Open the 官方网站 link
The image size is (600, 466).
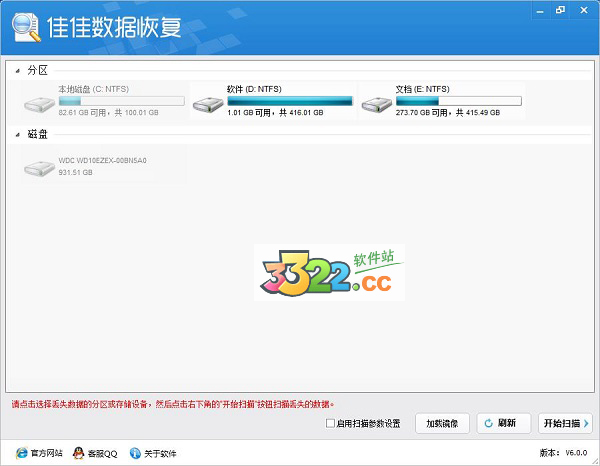click(46, 453)
